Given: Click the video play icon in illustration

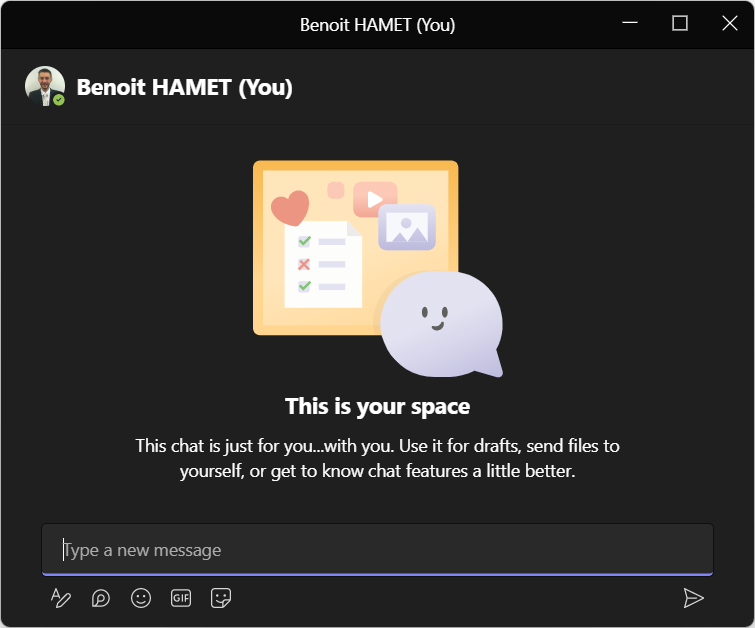Looking at the screenshot, I should tap(374, 199).
